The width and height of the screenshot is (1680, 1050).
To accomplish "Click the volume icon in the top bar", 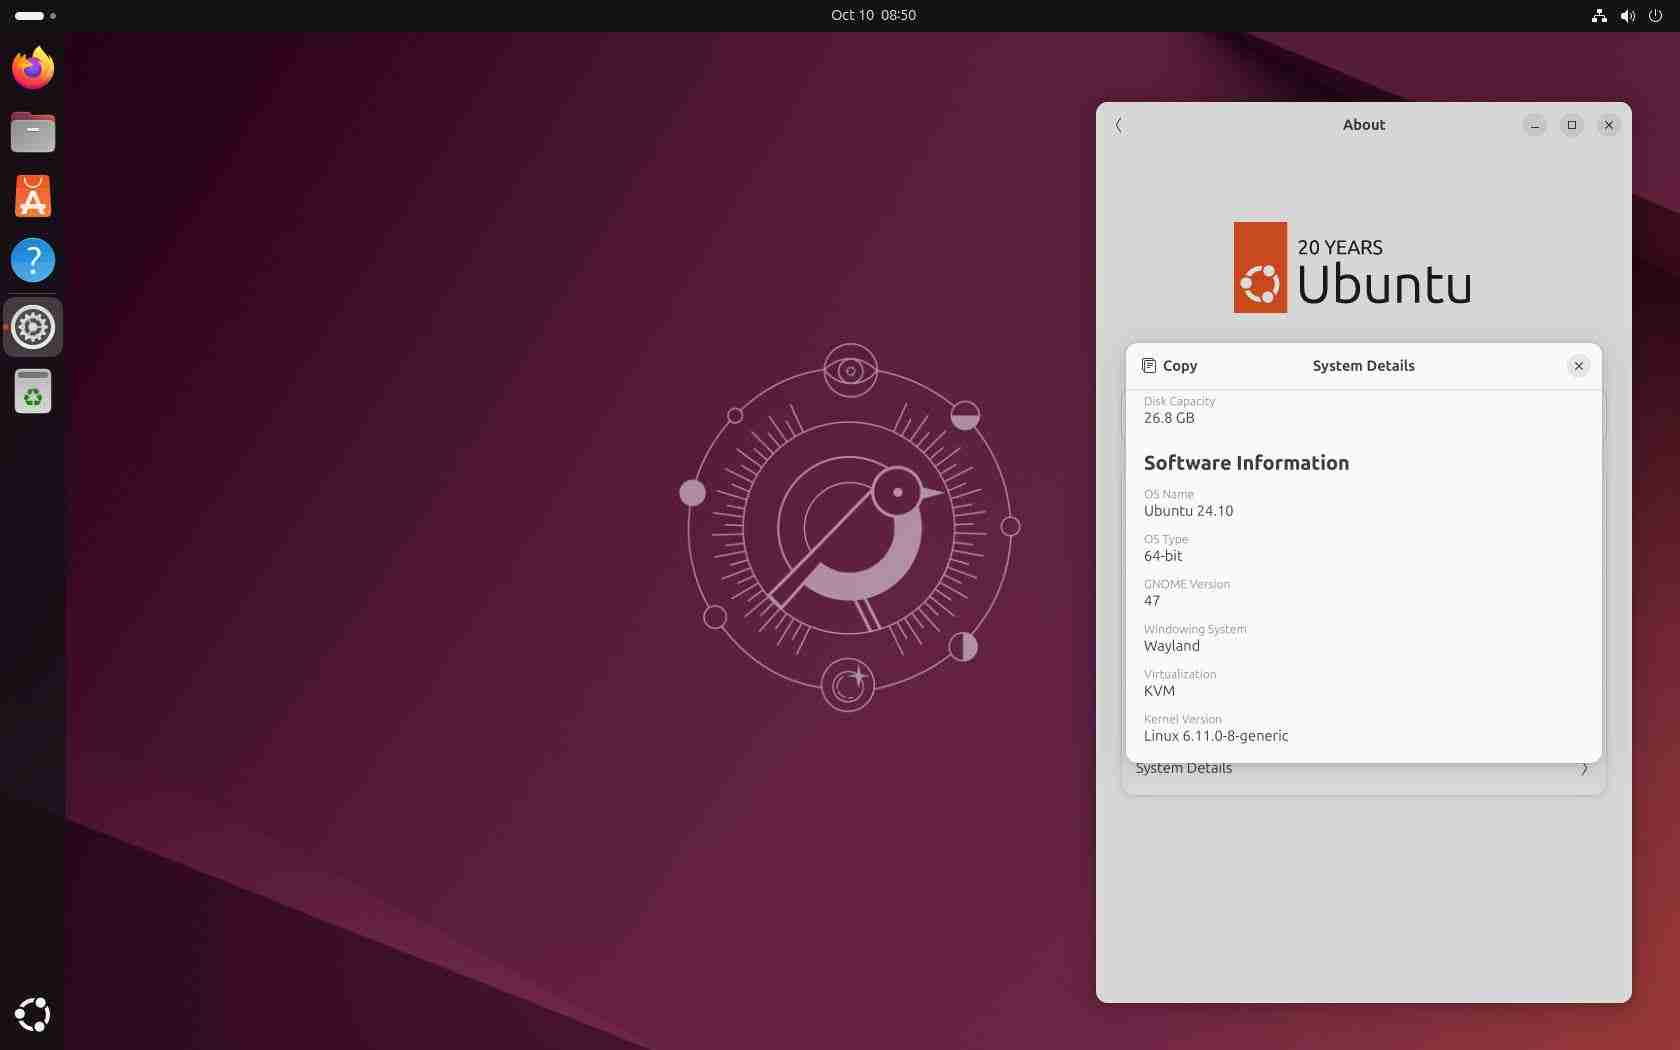I will 1627,16.
